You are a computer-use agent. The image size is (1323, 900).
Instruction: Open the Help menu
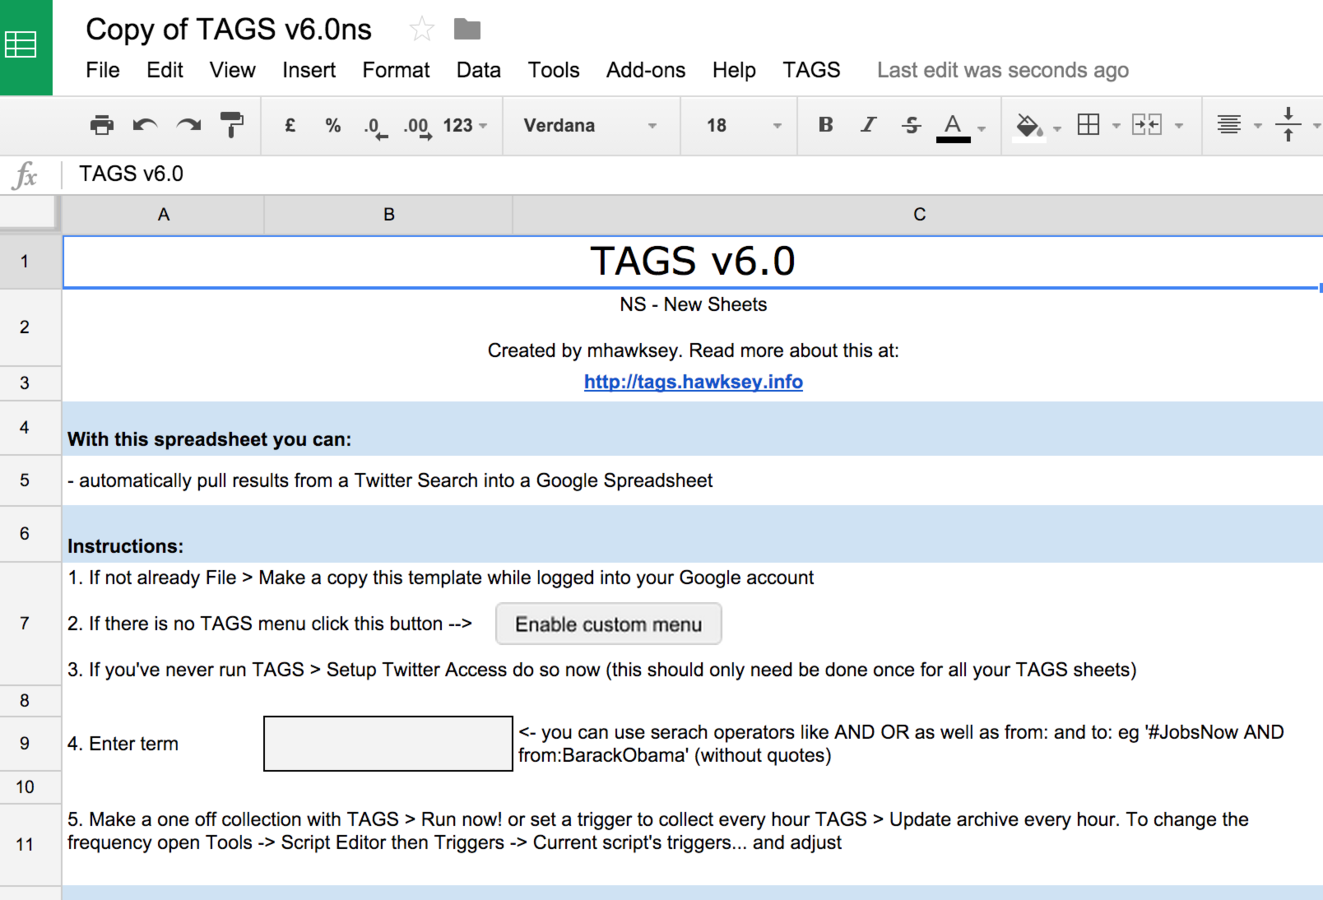coord(734,70)
